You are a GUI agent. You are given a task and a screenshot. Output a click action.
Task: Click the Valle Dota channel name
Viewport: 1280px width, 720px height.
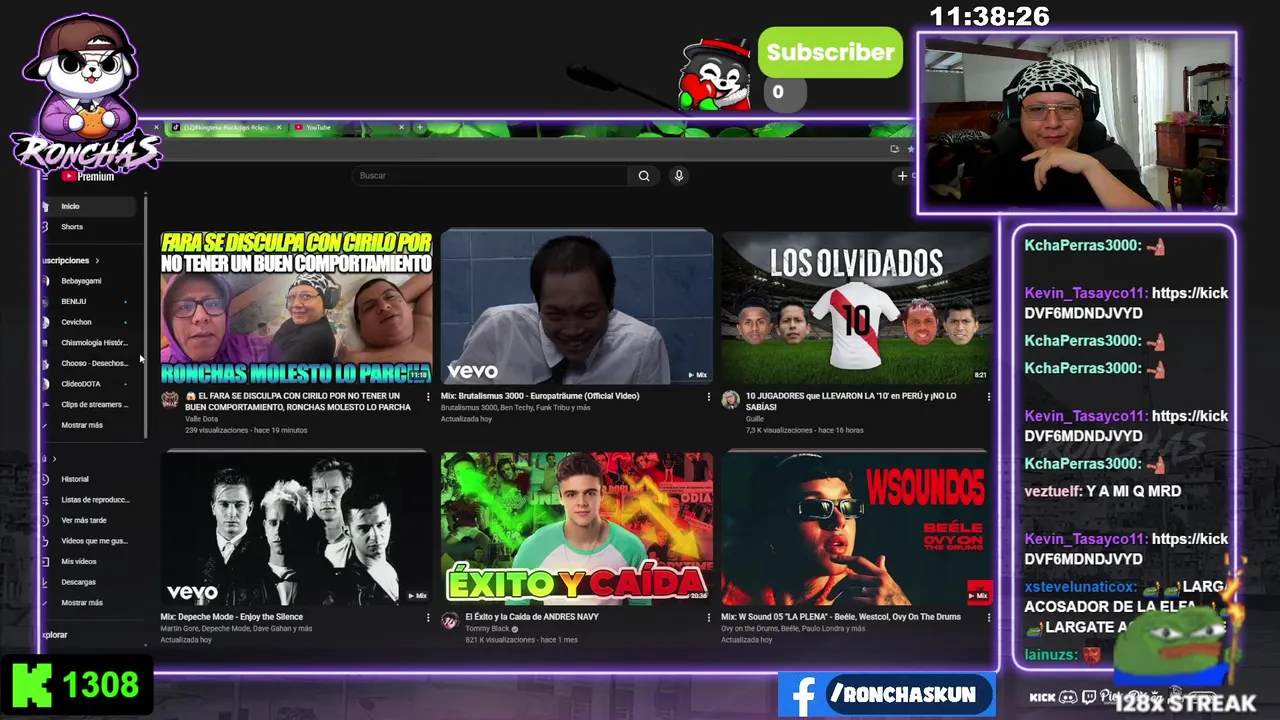201,419
